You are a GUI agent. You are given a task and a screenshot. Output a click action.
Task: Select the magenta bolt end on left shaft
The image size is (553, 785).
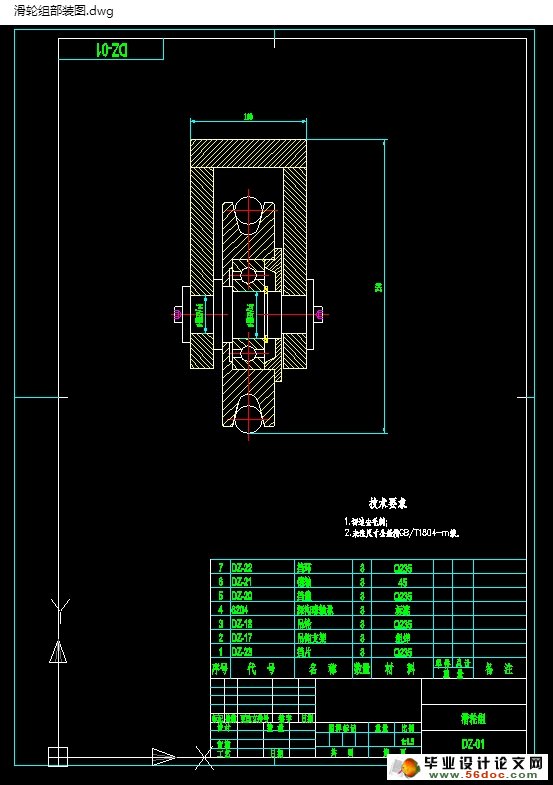point(177,314)
